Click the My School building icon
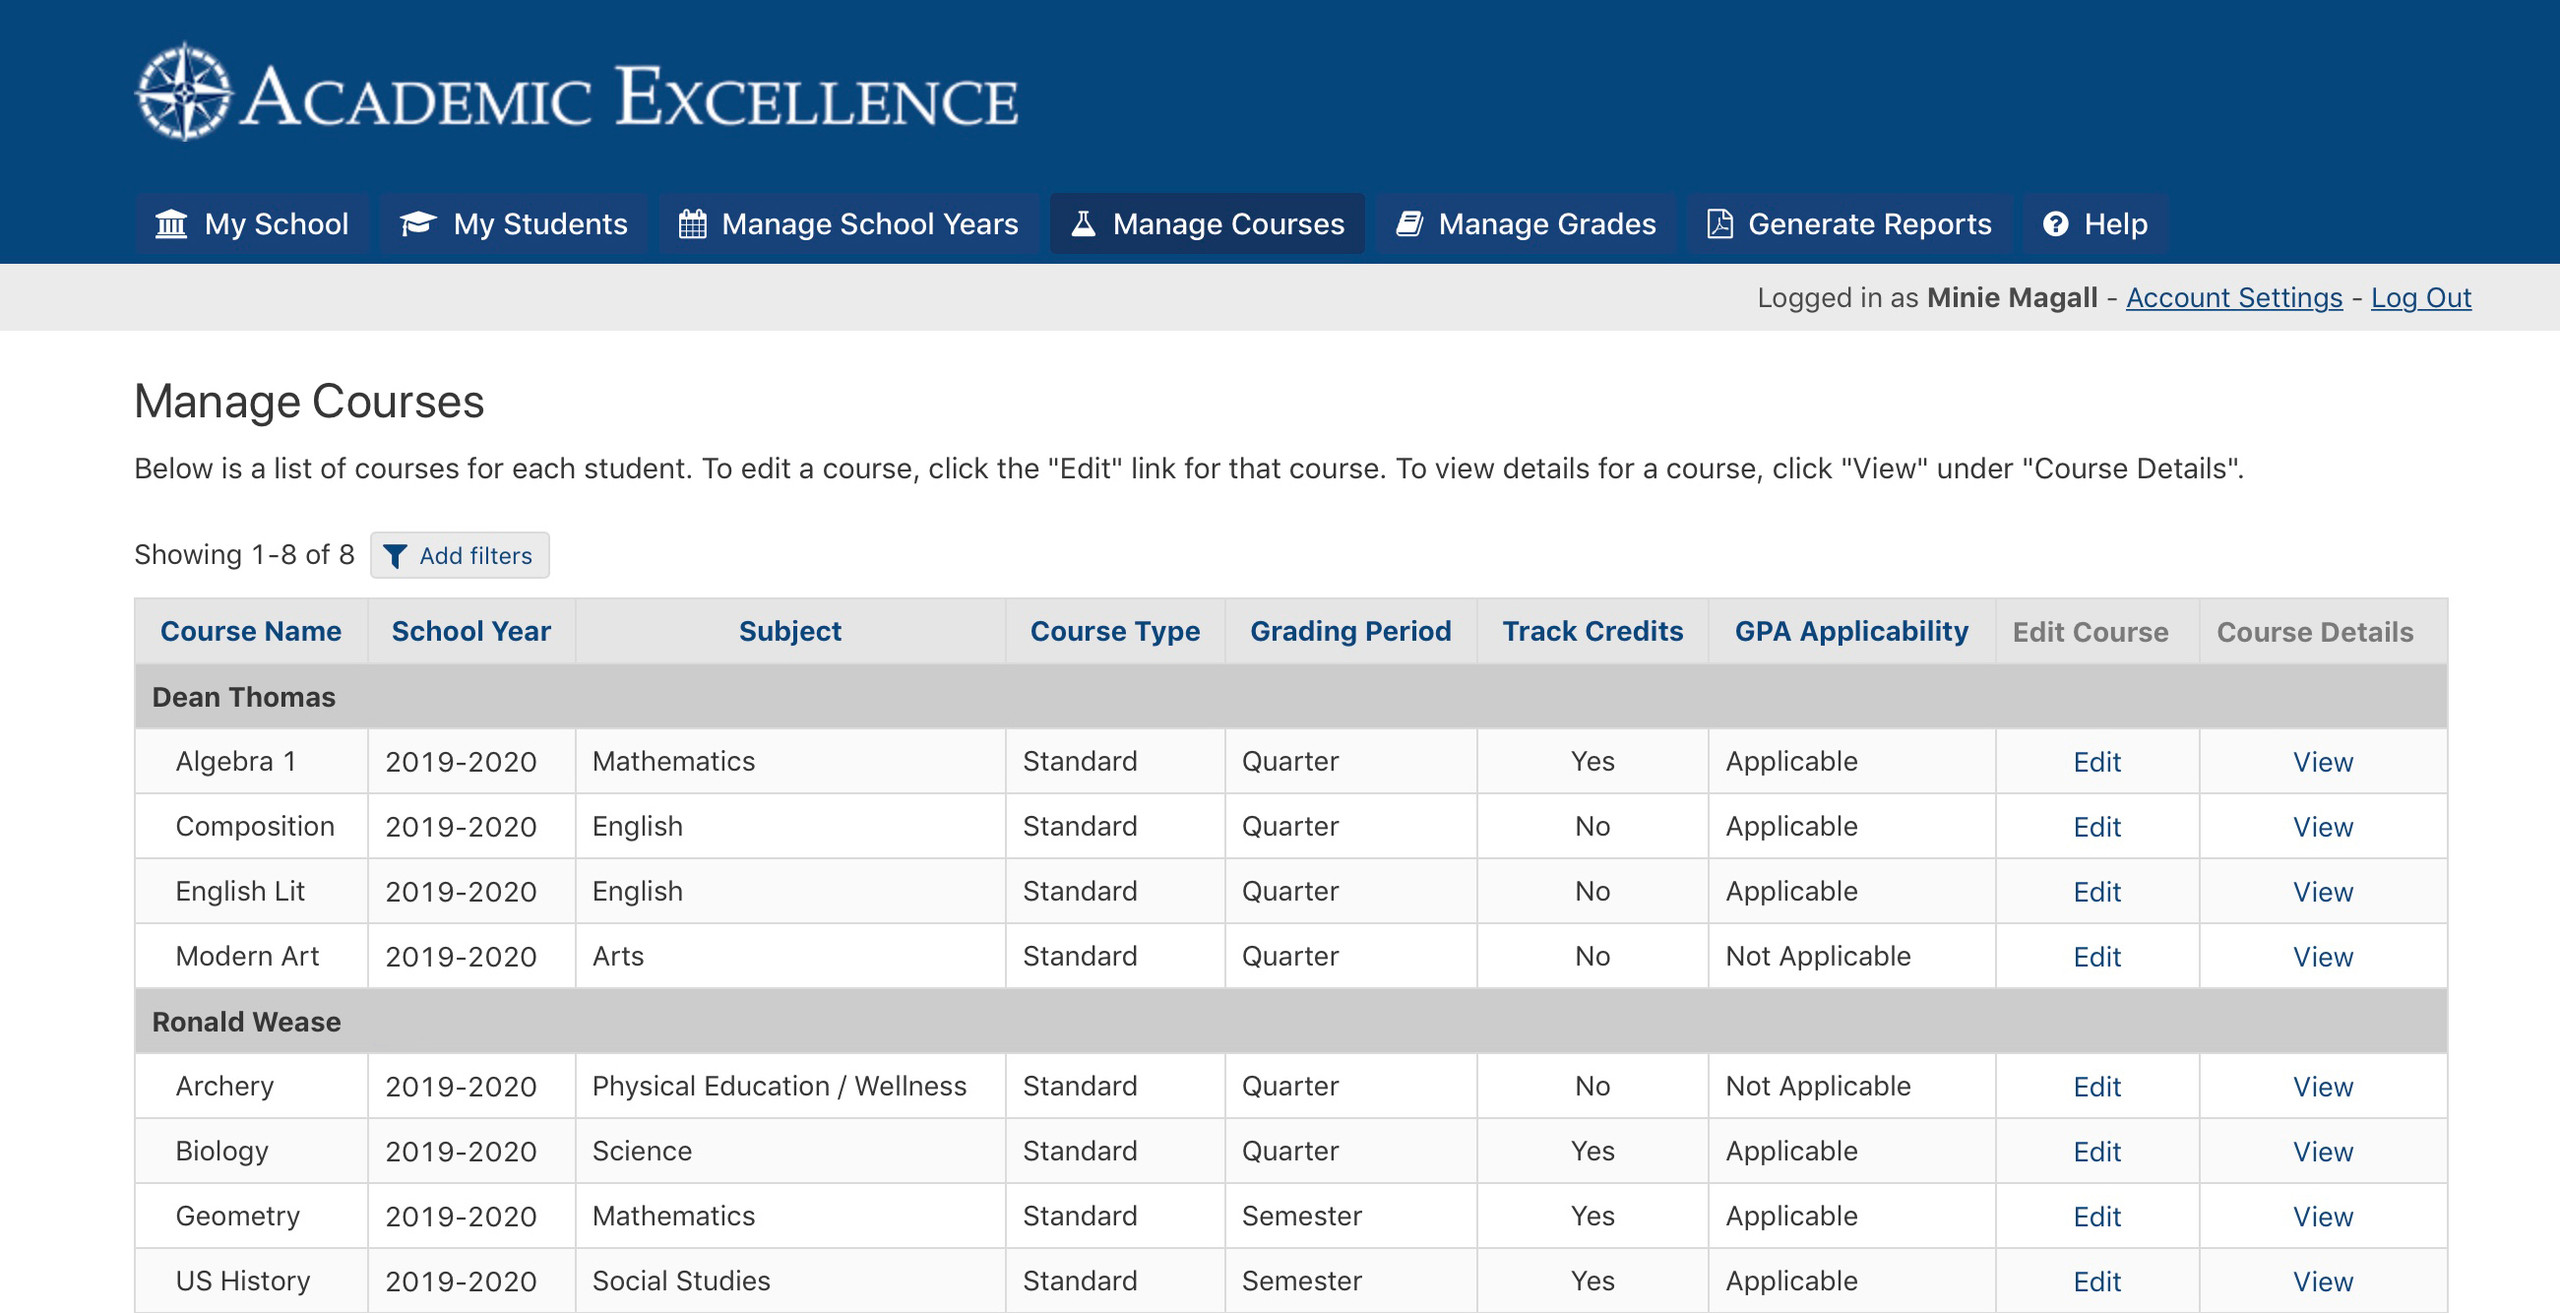The height and width of the screenshot is (1313, 2560). pyautogui.click(x=171, y=224)
